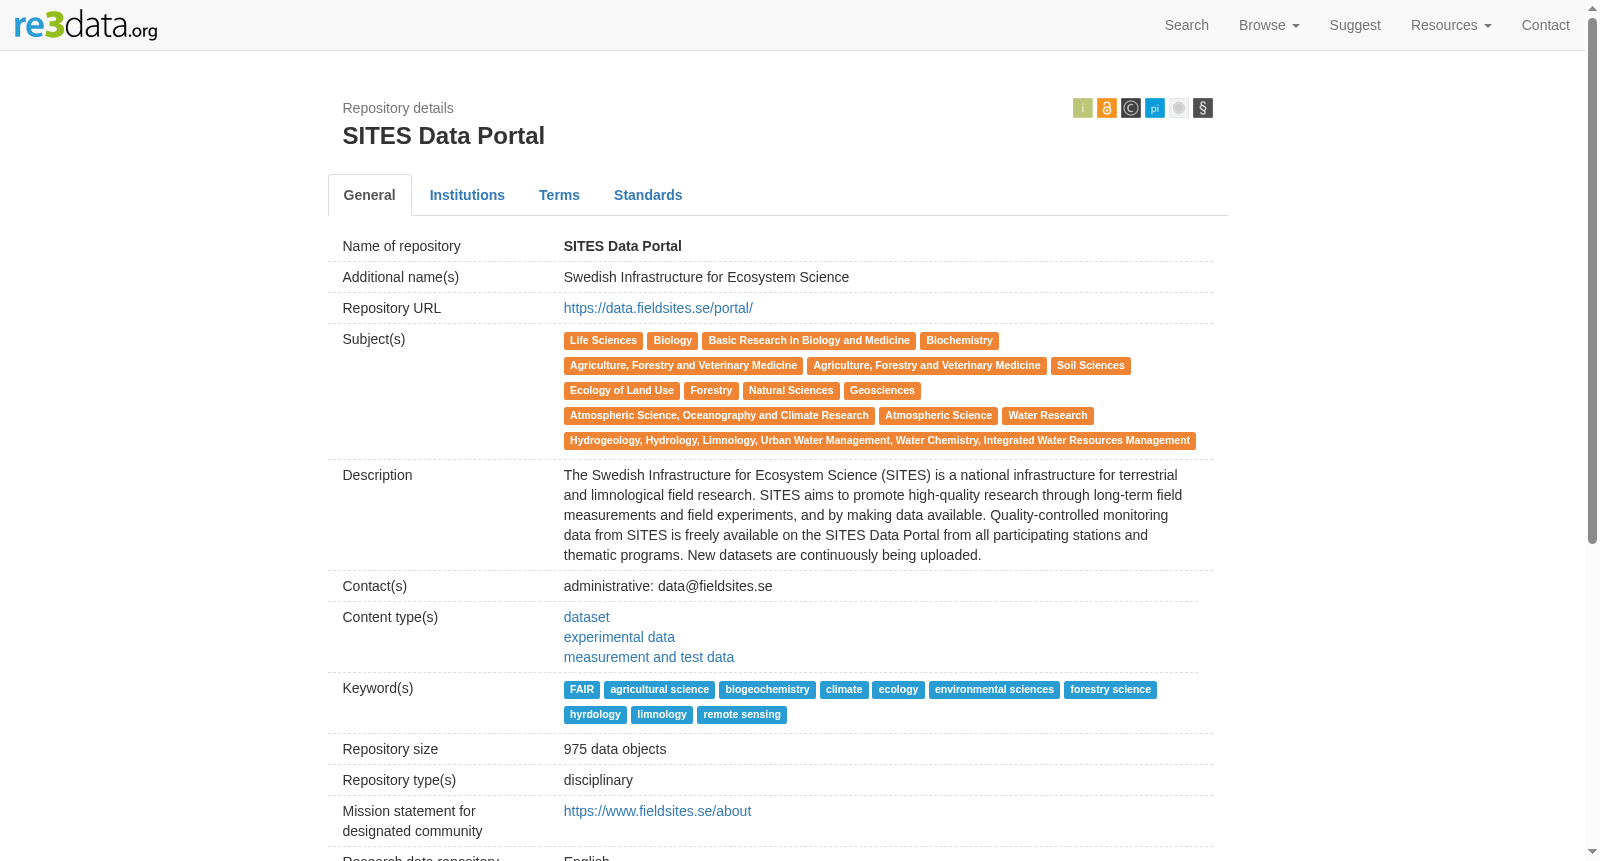
Task: Click the standalone Atmospheric Science tag
Action: 938,416
